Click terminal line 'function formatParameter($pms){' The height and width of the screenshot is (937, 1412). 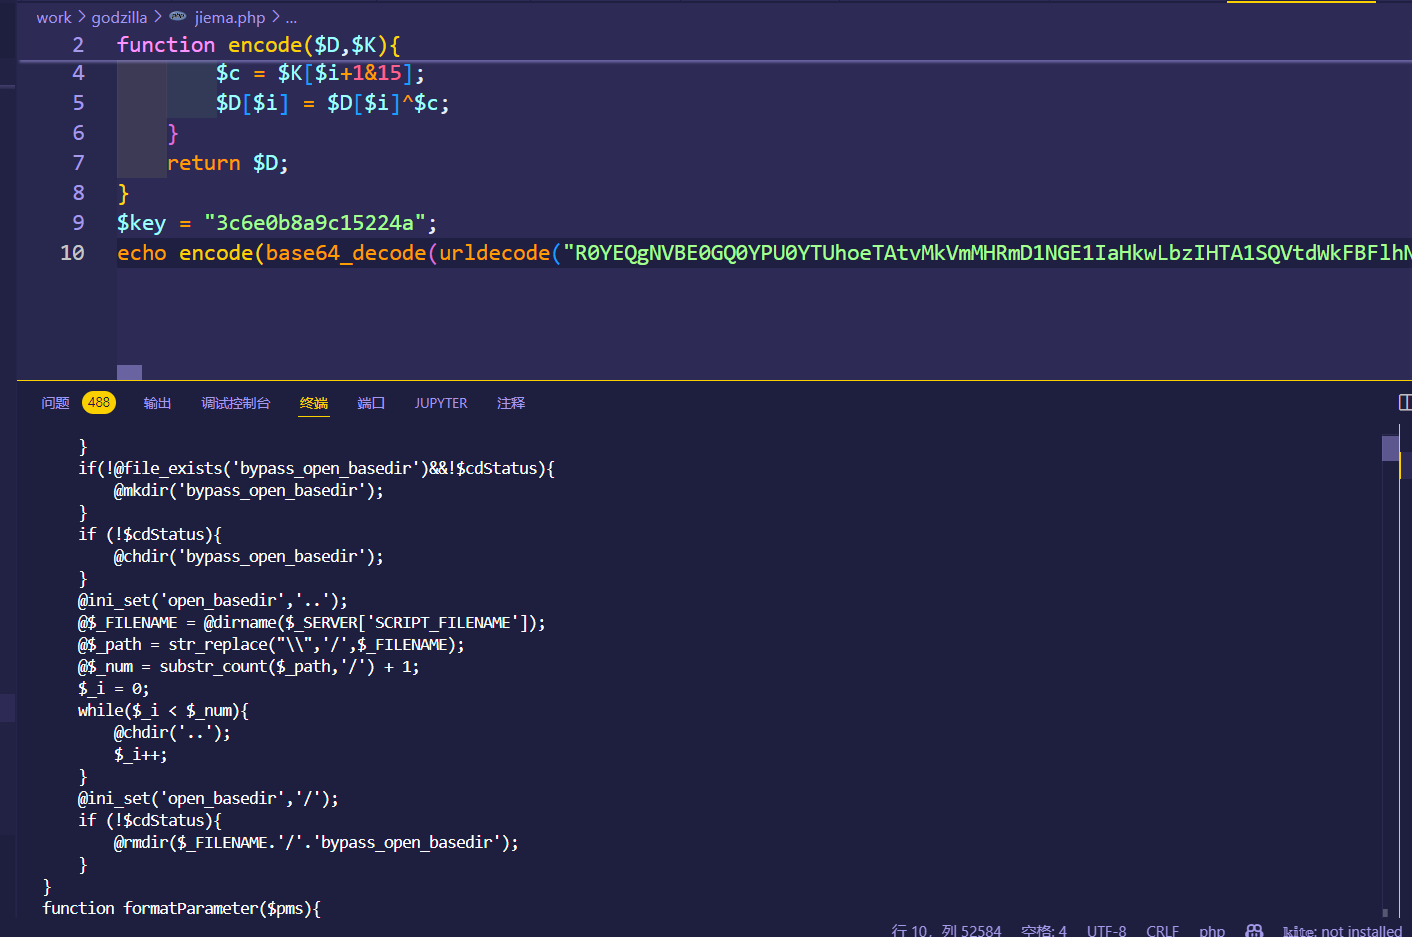tap(182, 908)
